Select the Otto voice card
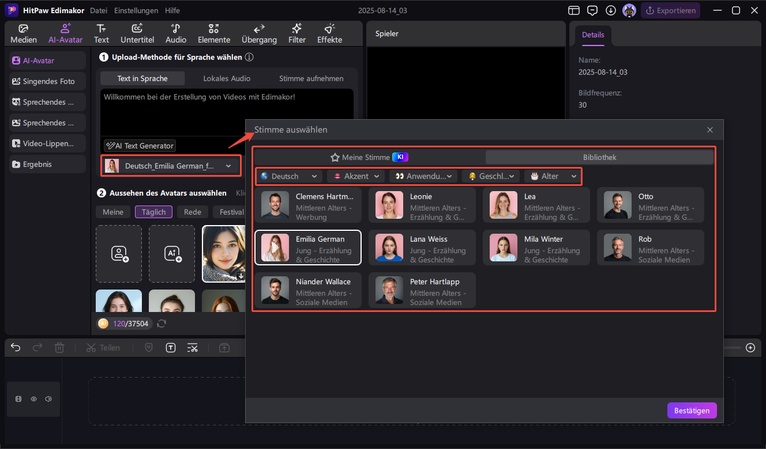The width and height of the screenshot is (766, 449). pyautogui.click(x=651, y=205)
